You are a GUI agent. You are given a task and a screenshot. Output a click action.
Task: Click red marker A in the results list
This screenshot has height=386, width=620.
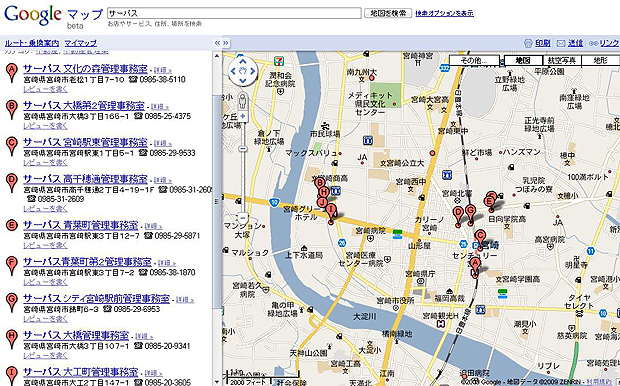(12, 73)
